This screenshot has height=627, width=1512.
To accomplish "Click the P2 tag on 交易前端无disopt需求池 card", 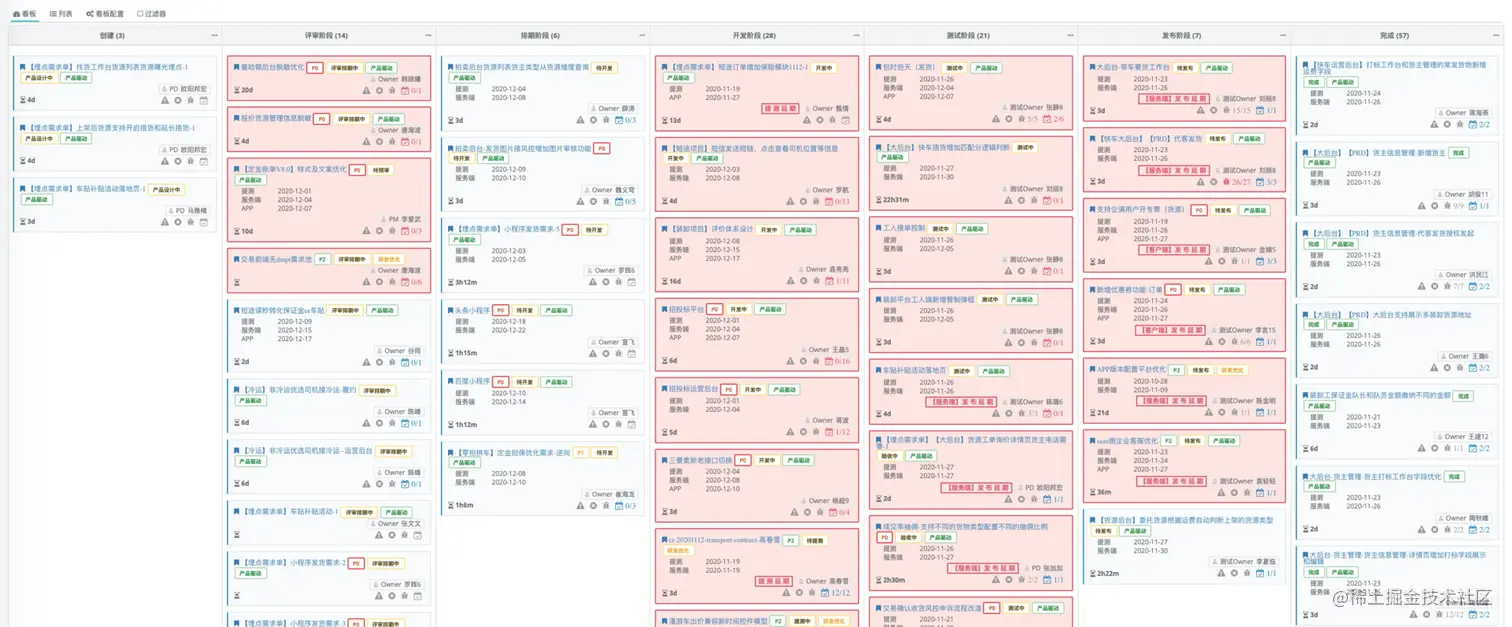I will (x=322, y=260).
